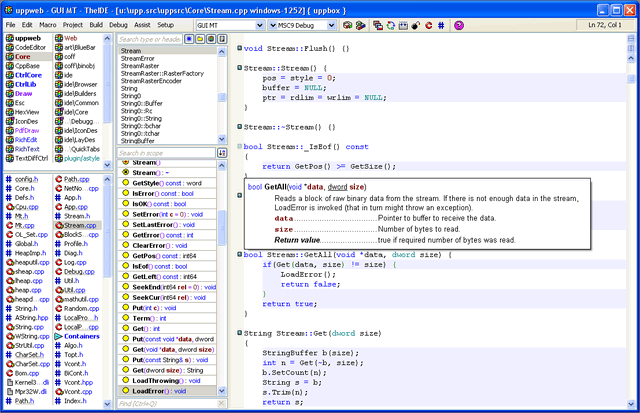Select the RichEdit package
The width and height of the screenshot is (640, 413).
26,140
